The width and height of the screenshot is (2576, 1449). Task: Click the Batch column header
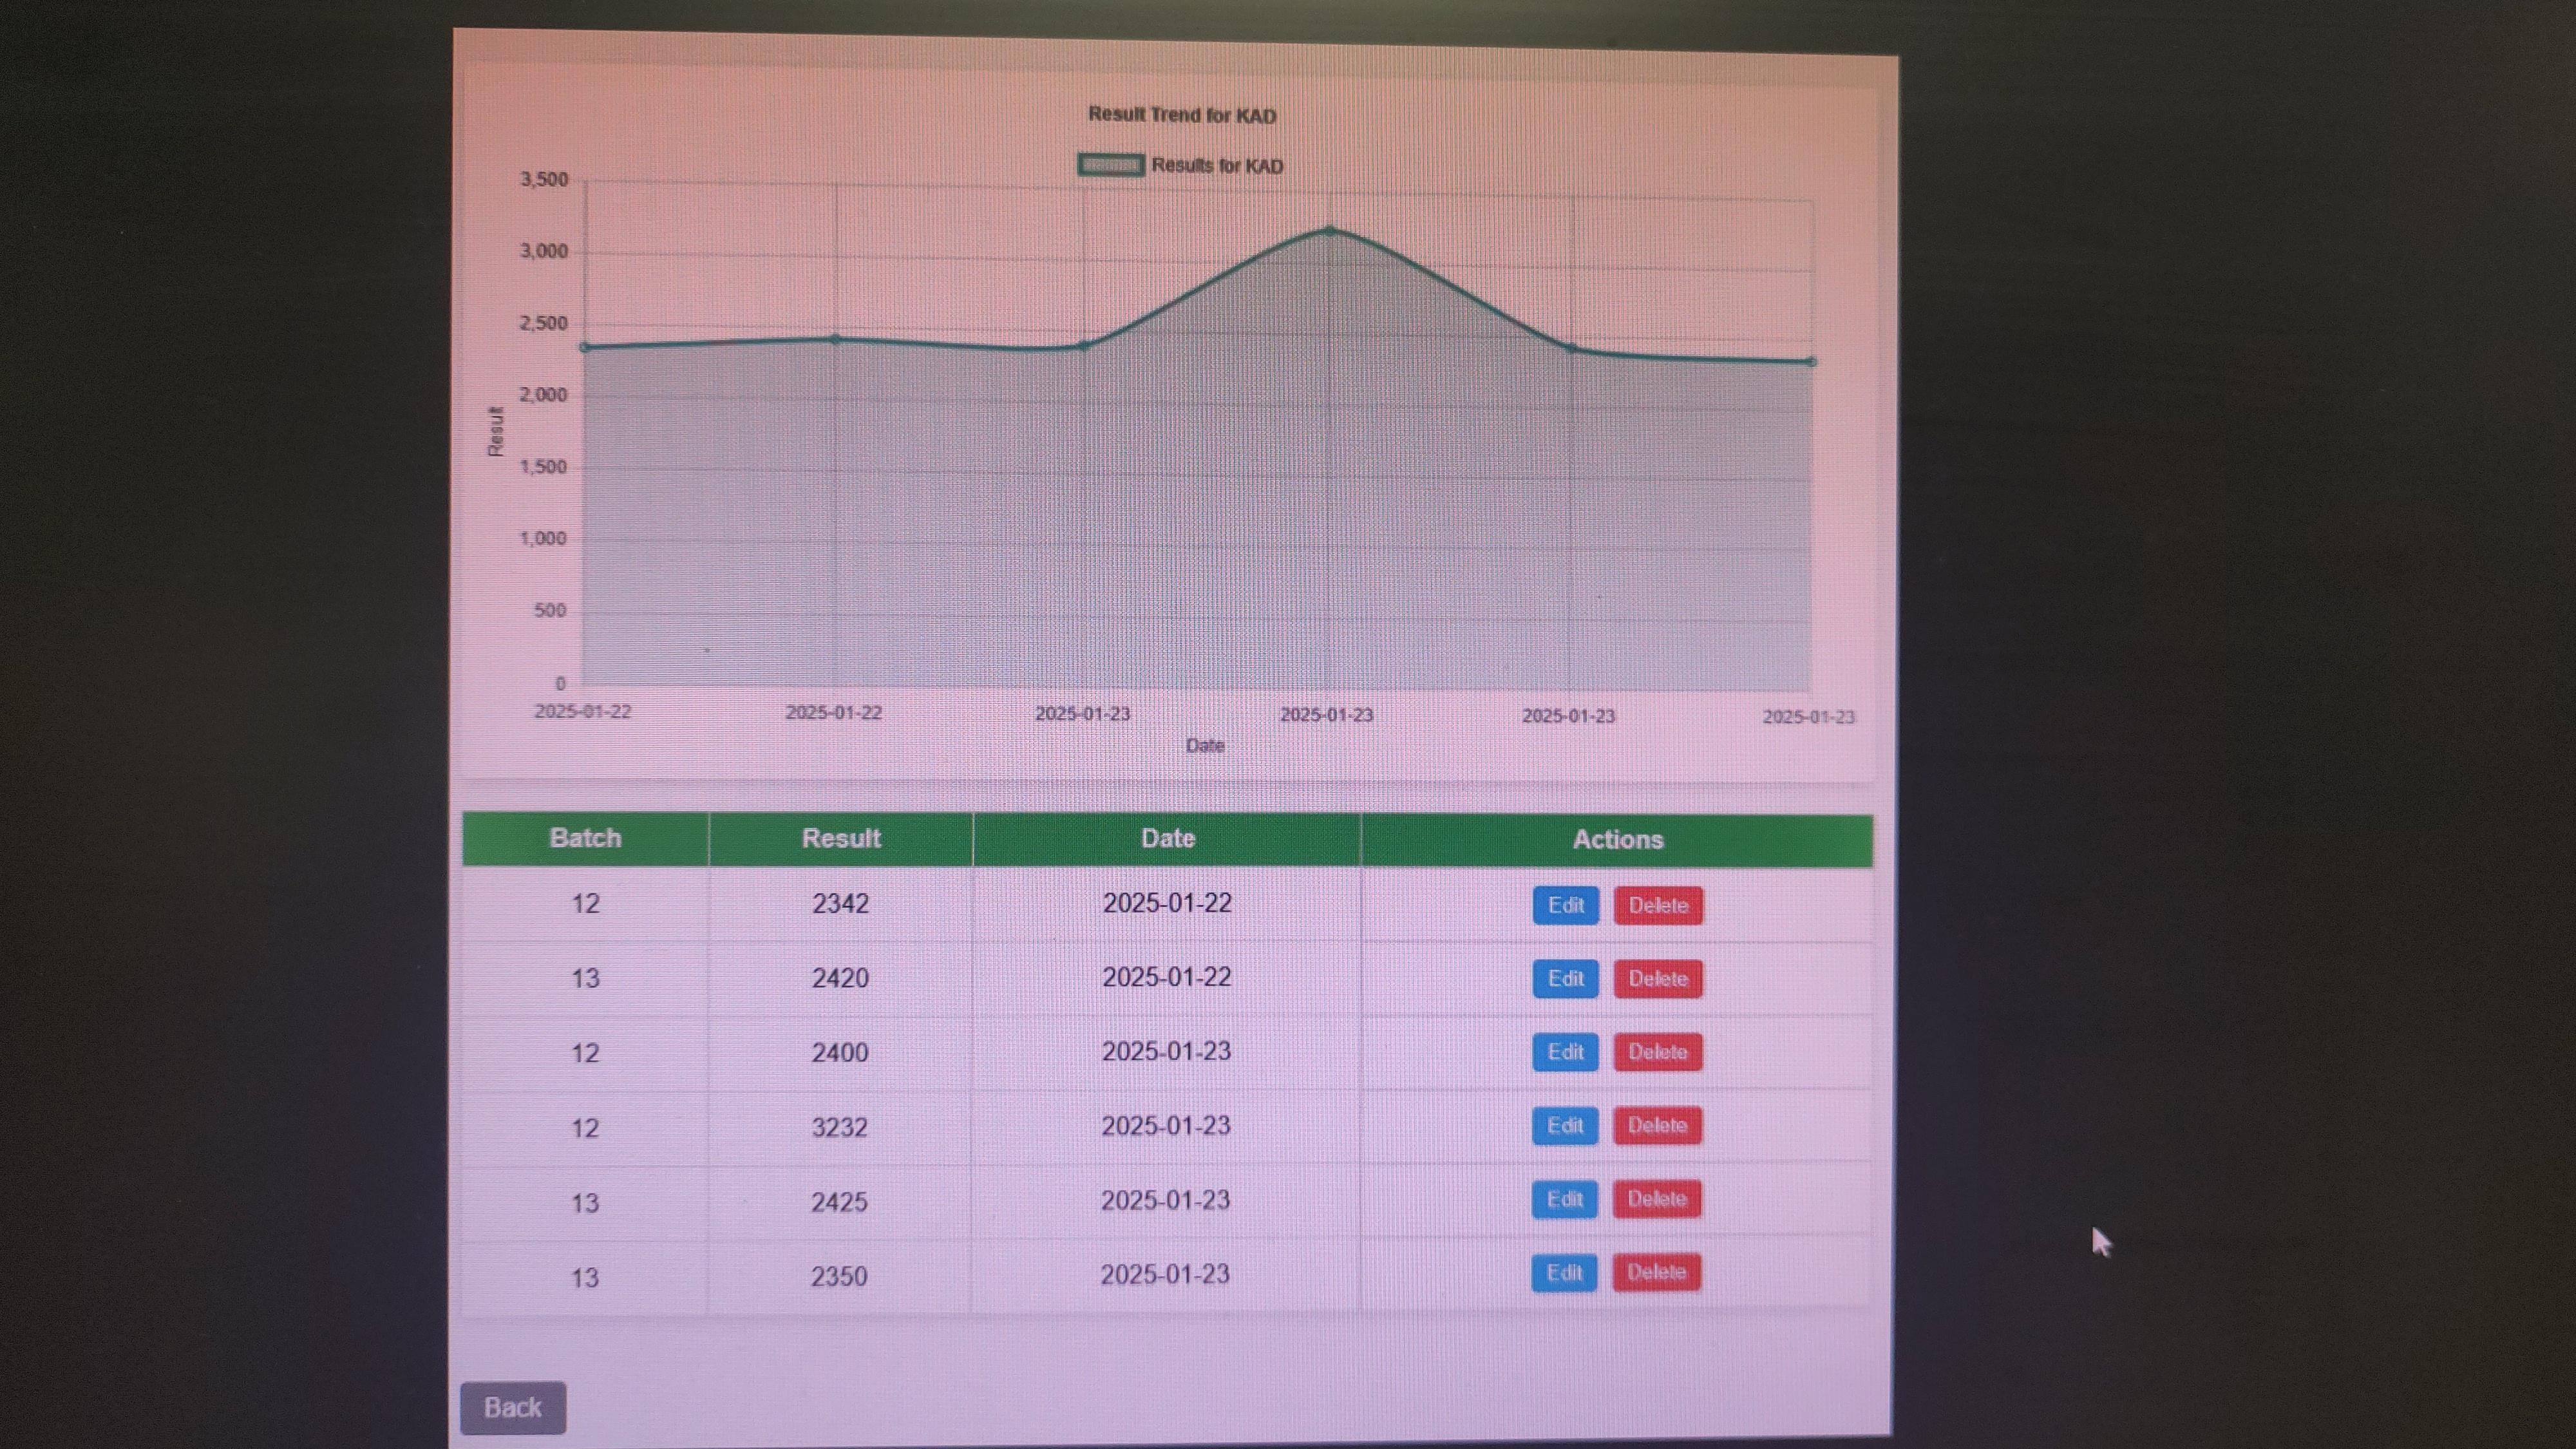tap(585, 838)
